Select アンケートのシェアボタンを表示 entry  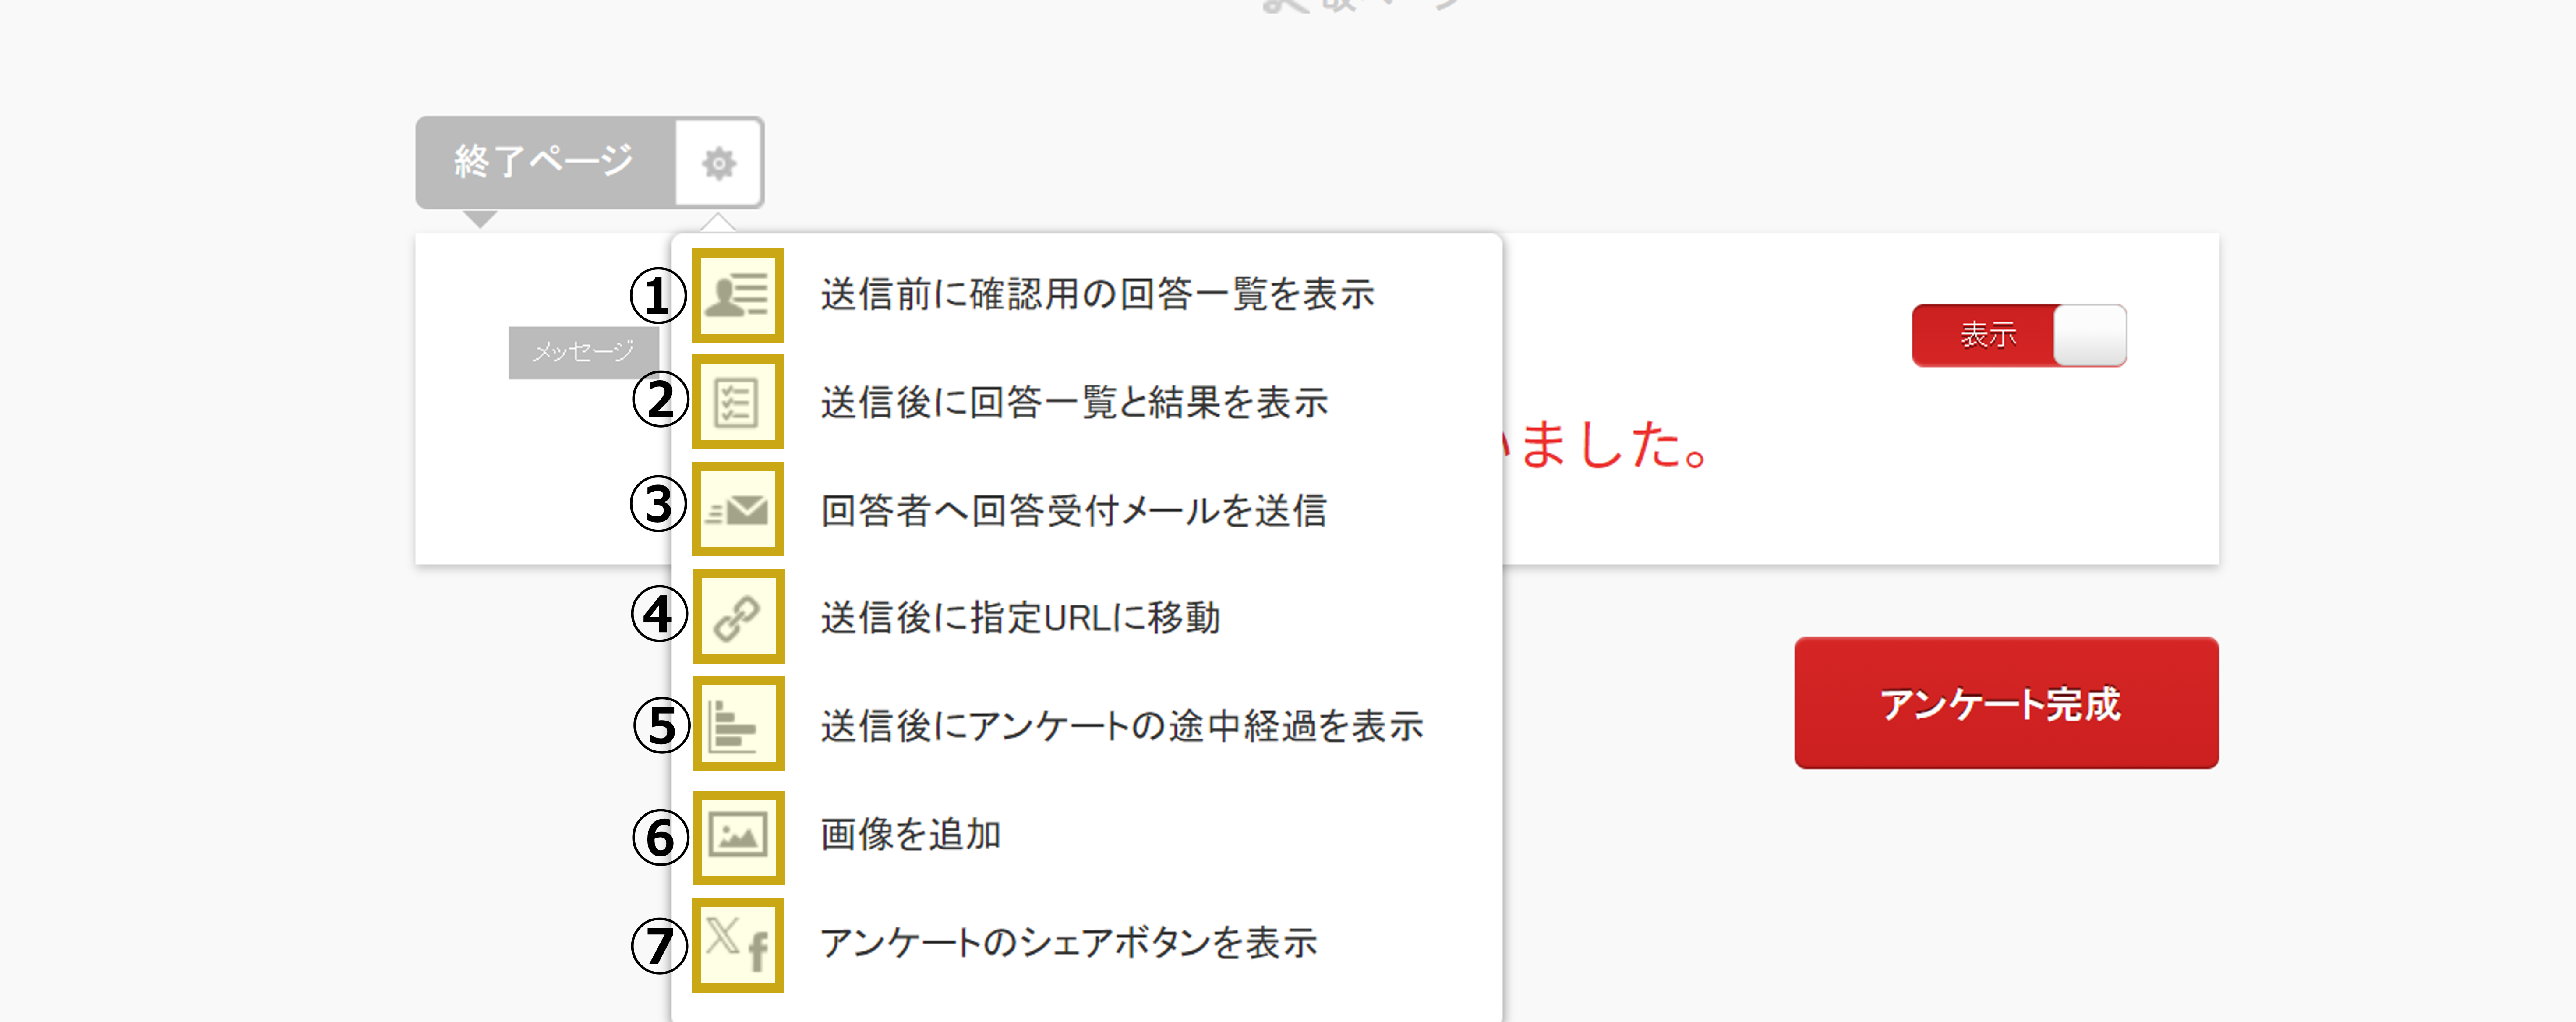coord(1068,942)
